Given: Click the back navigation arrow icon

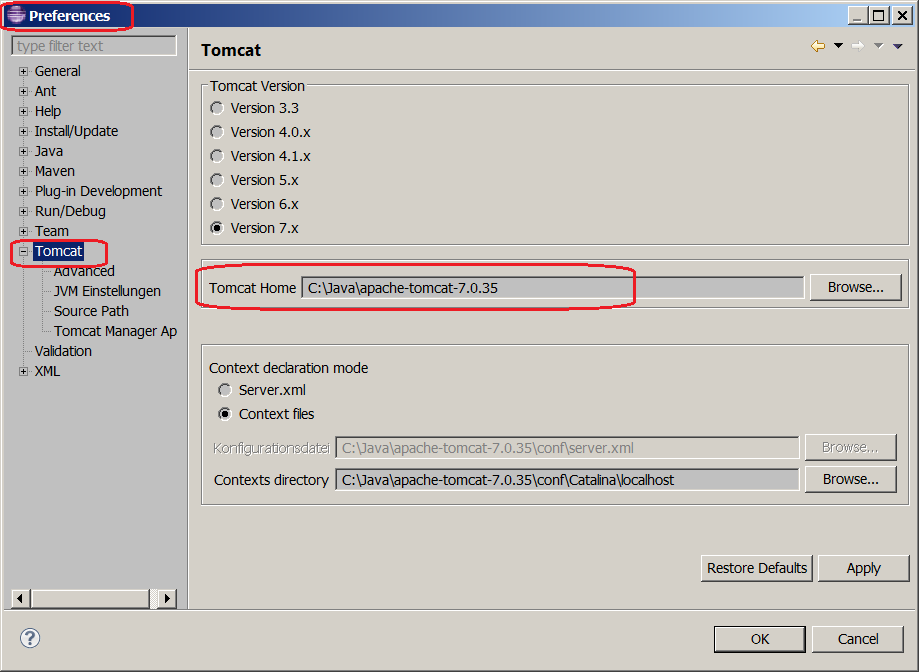Looking at the screenshot, I should 818,46.
